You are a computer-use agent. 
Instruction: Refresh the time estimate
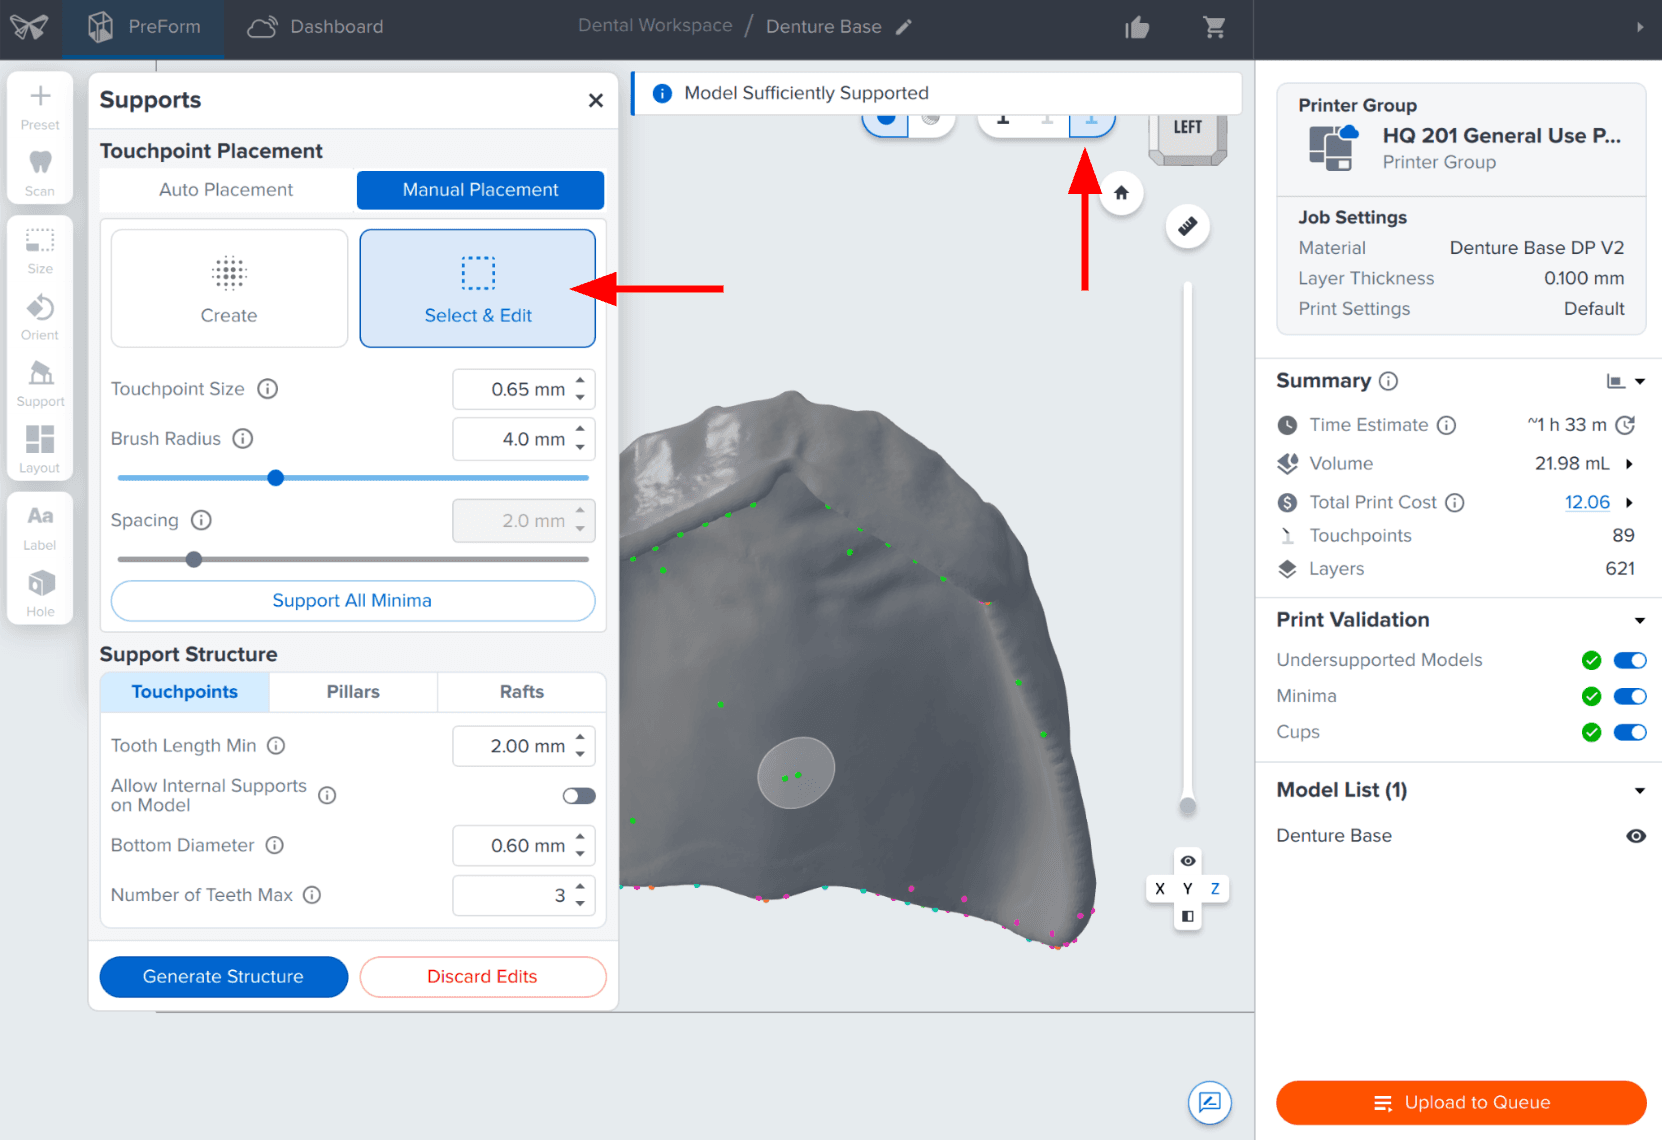coord(1626,425)
